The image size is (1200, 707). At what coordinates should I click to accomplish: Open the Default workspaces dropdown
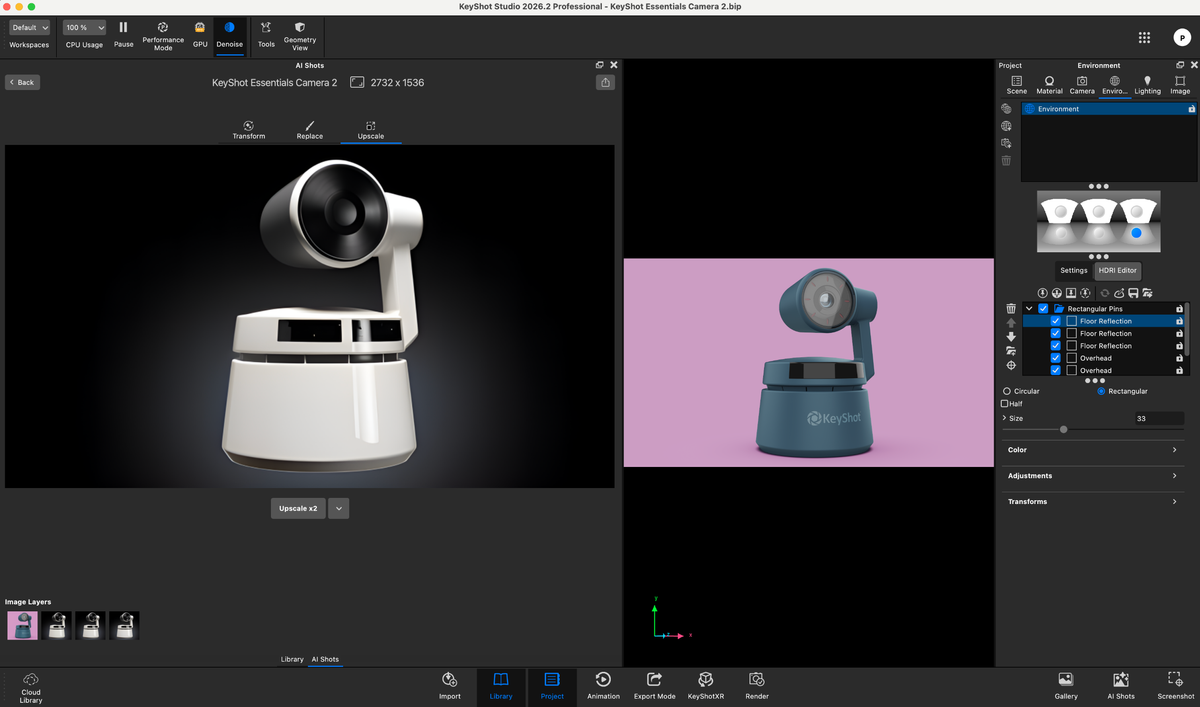coord(29,28)
